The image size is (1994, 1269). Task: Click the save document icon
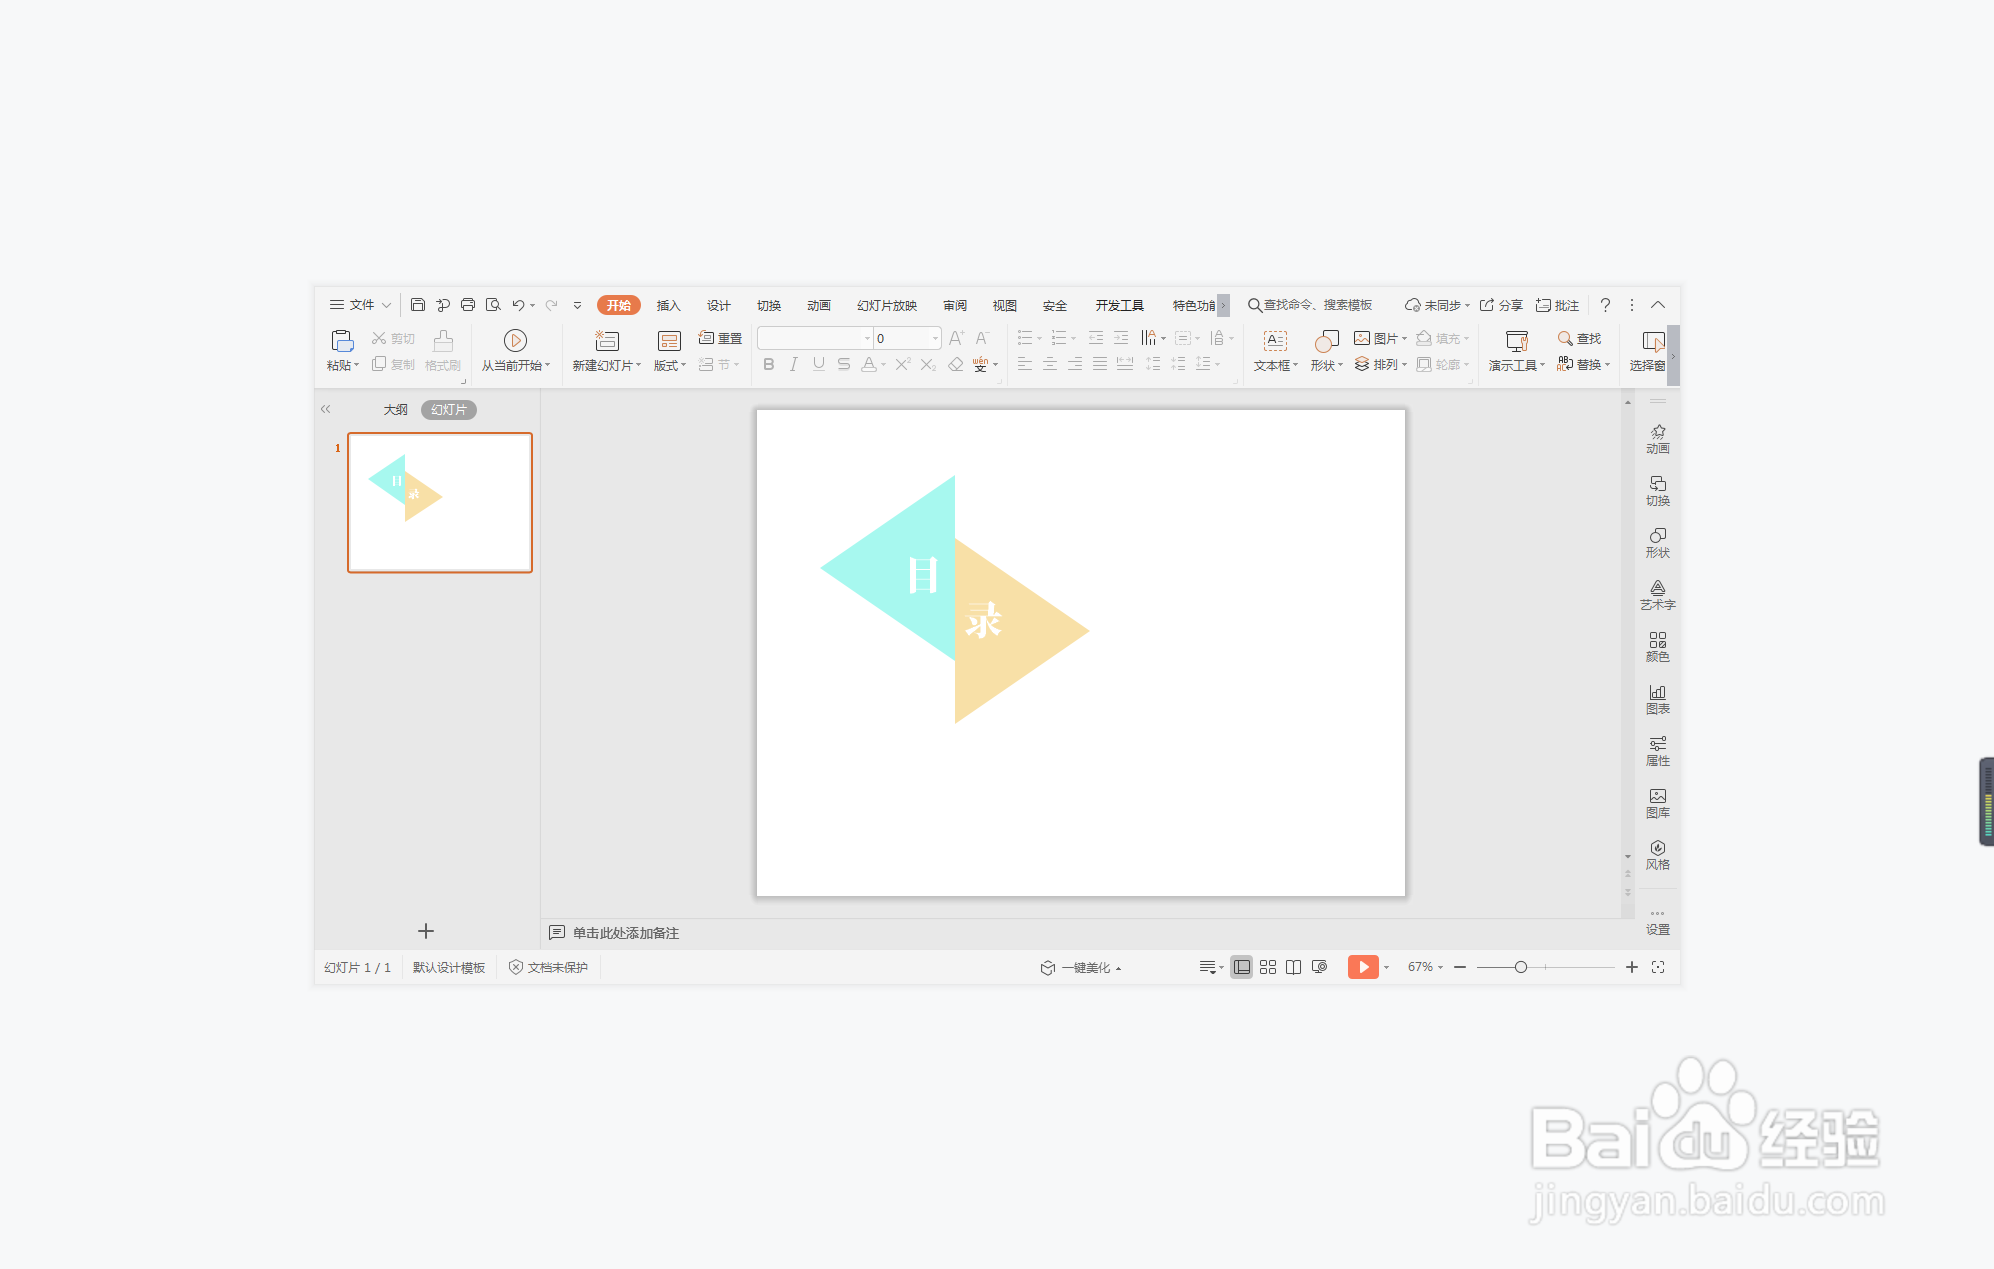(x=418, y=305)
